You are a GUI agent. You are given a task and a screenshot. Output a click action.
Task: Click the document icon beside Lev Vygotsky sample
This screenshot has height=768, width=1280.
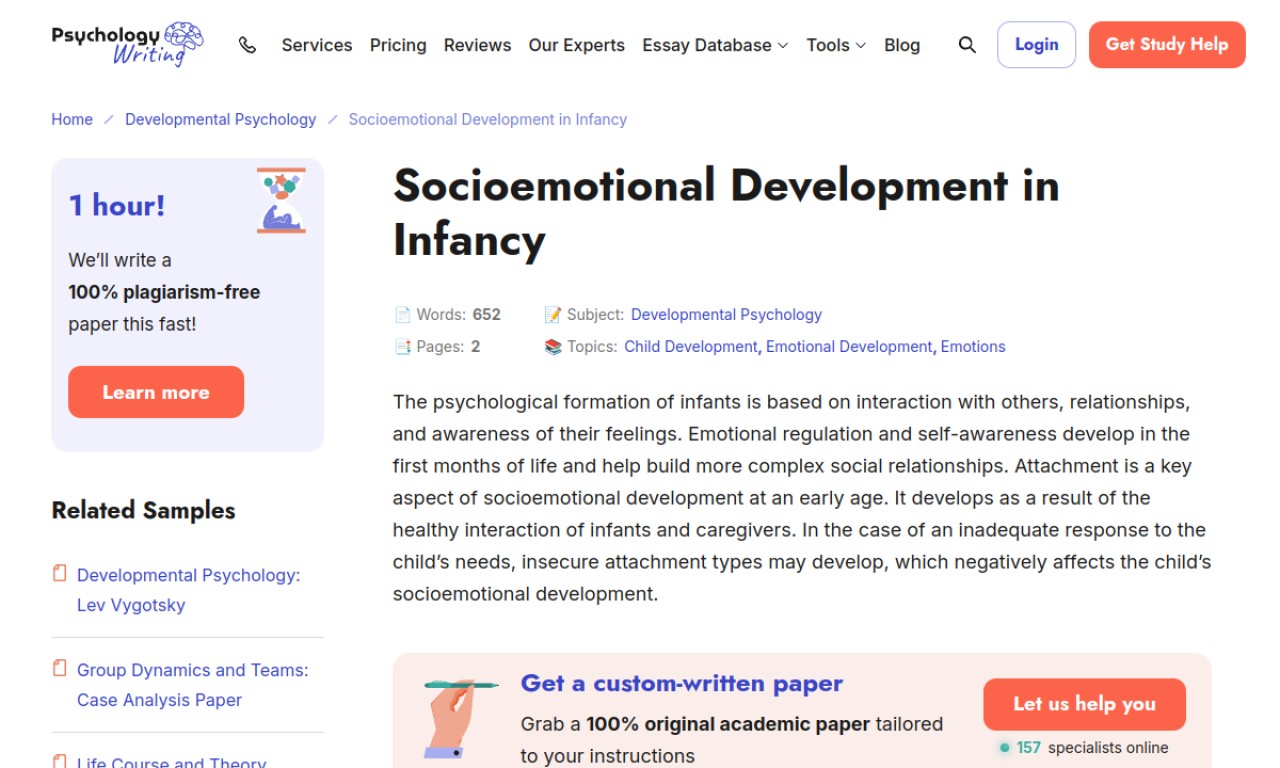pyautogui.click(x=60, y=574)
